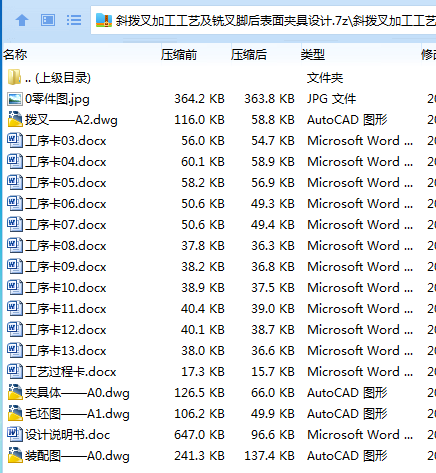The height and width of the screenshot is (473, 436).
Task: Click the 49.9 KB compressed size of 毛坯图
Action: click(273, 413)
